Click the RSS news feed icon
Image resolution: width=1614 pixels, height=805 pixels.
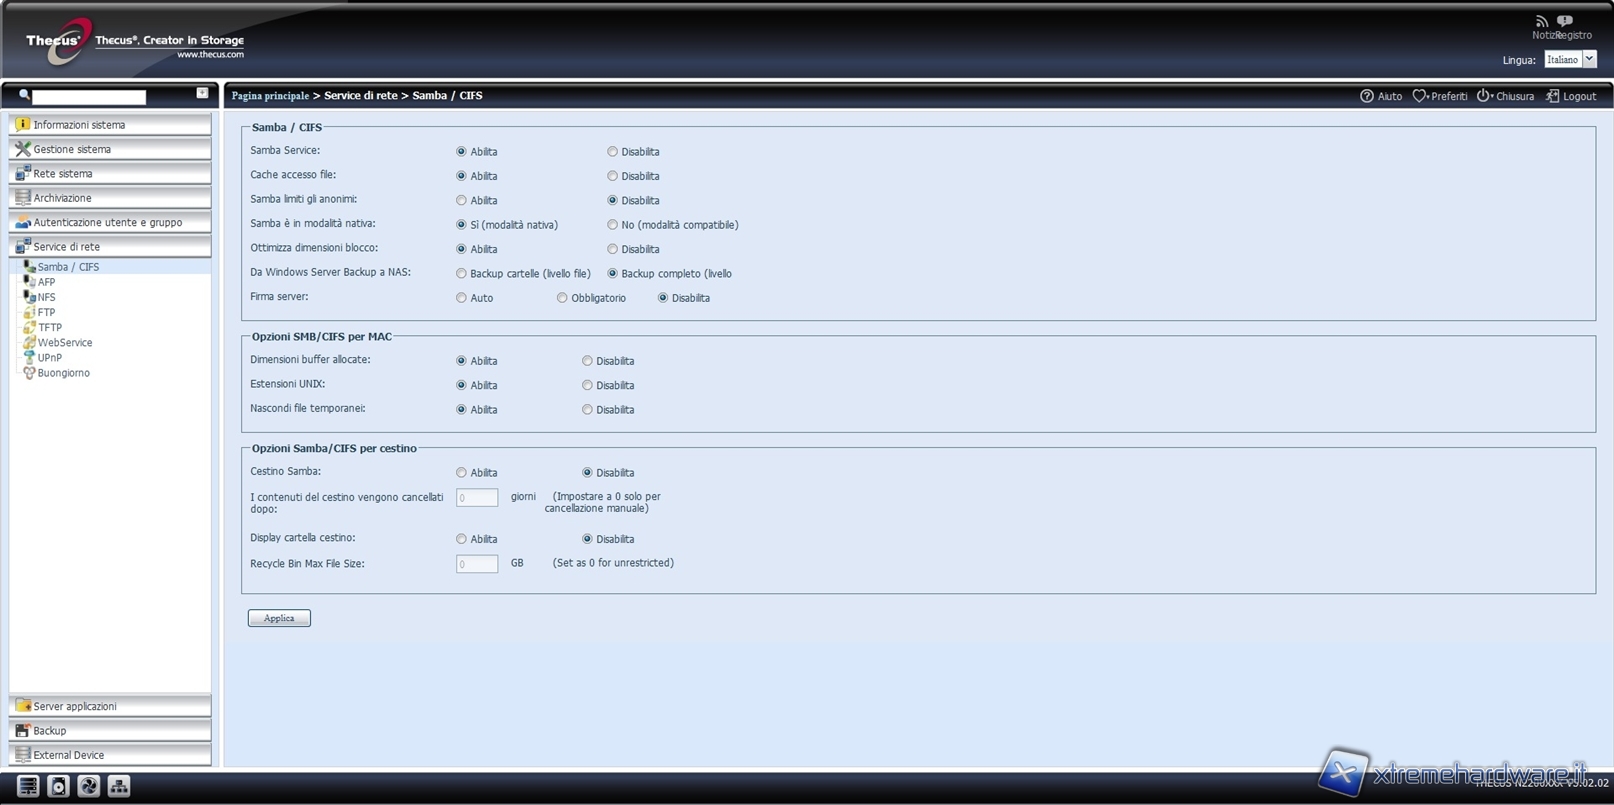(x=1541, y=21)
